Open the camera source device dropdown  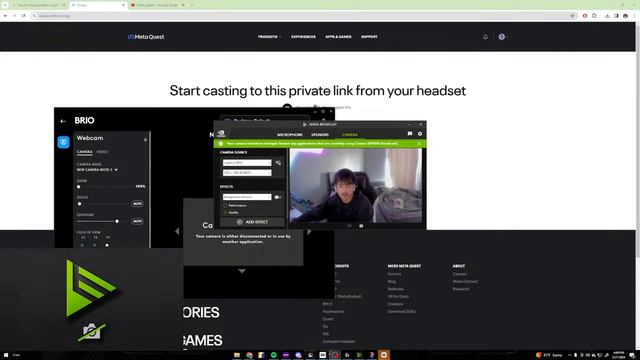click(247, 163)
